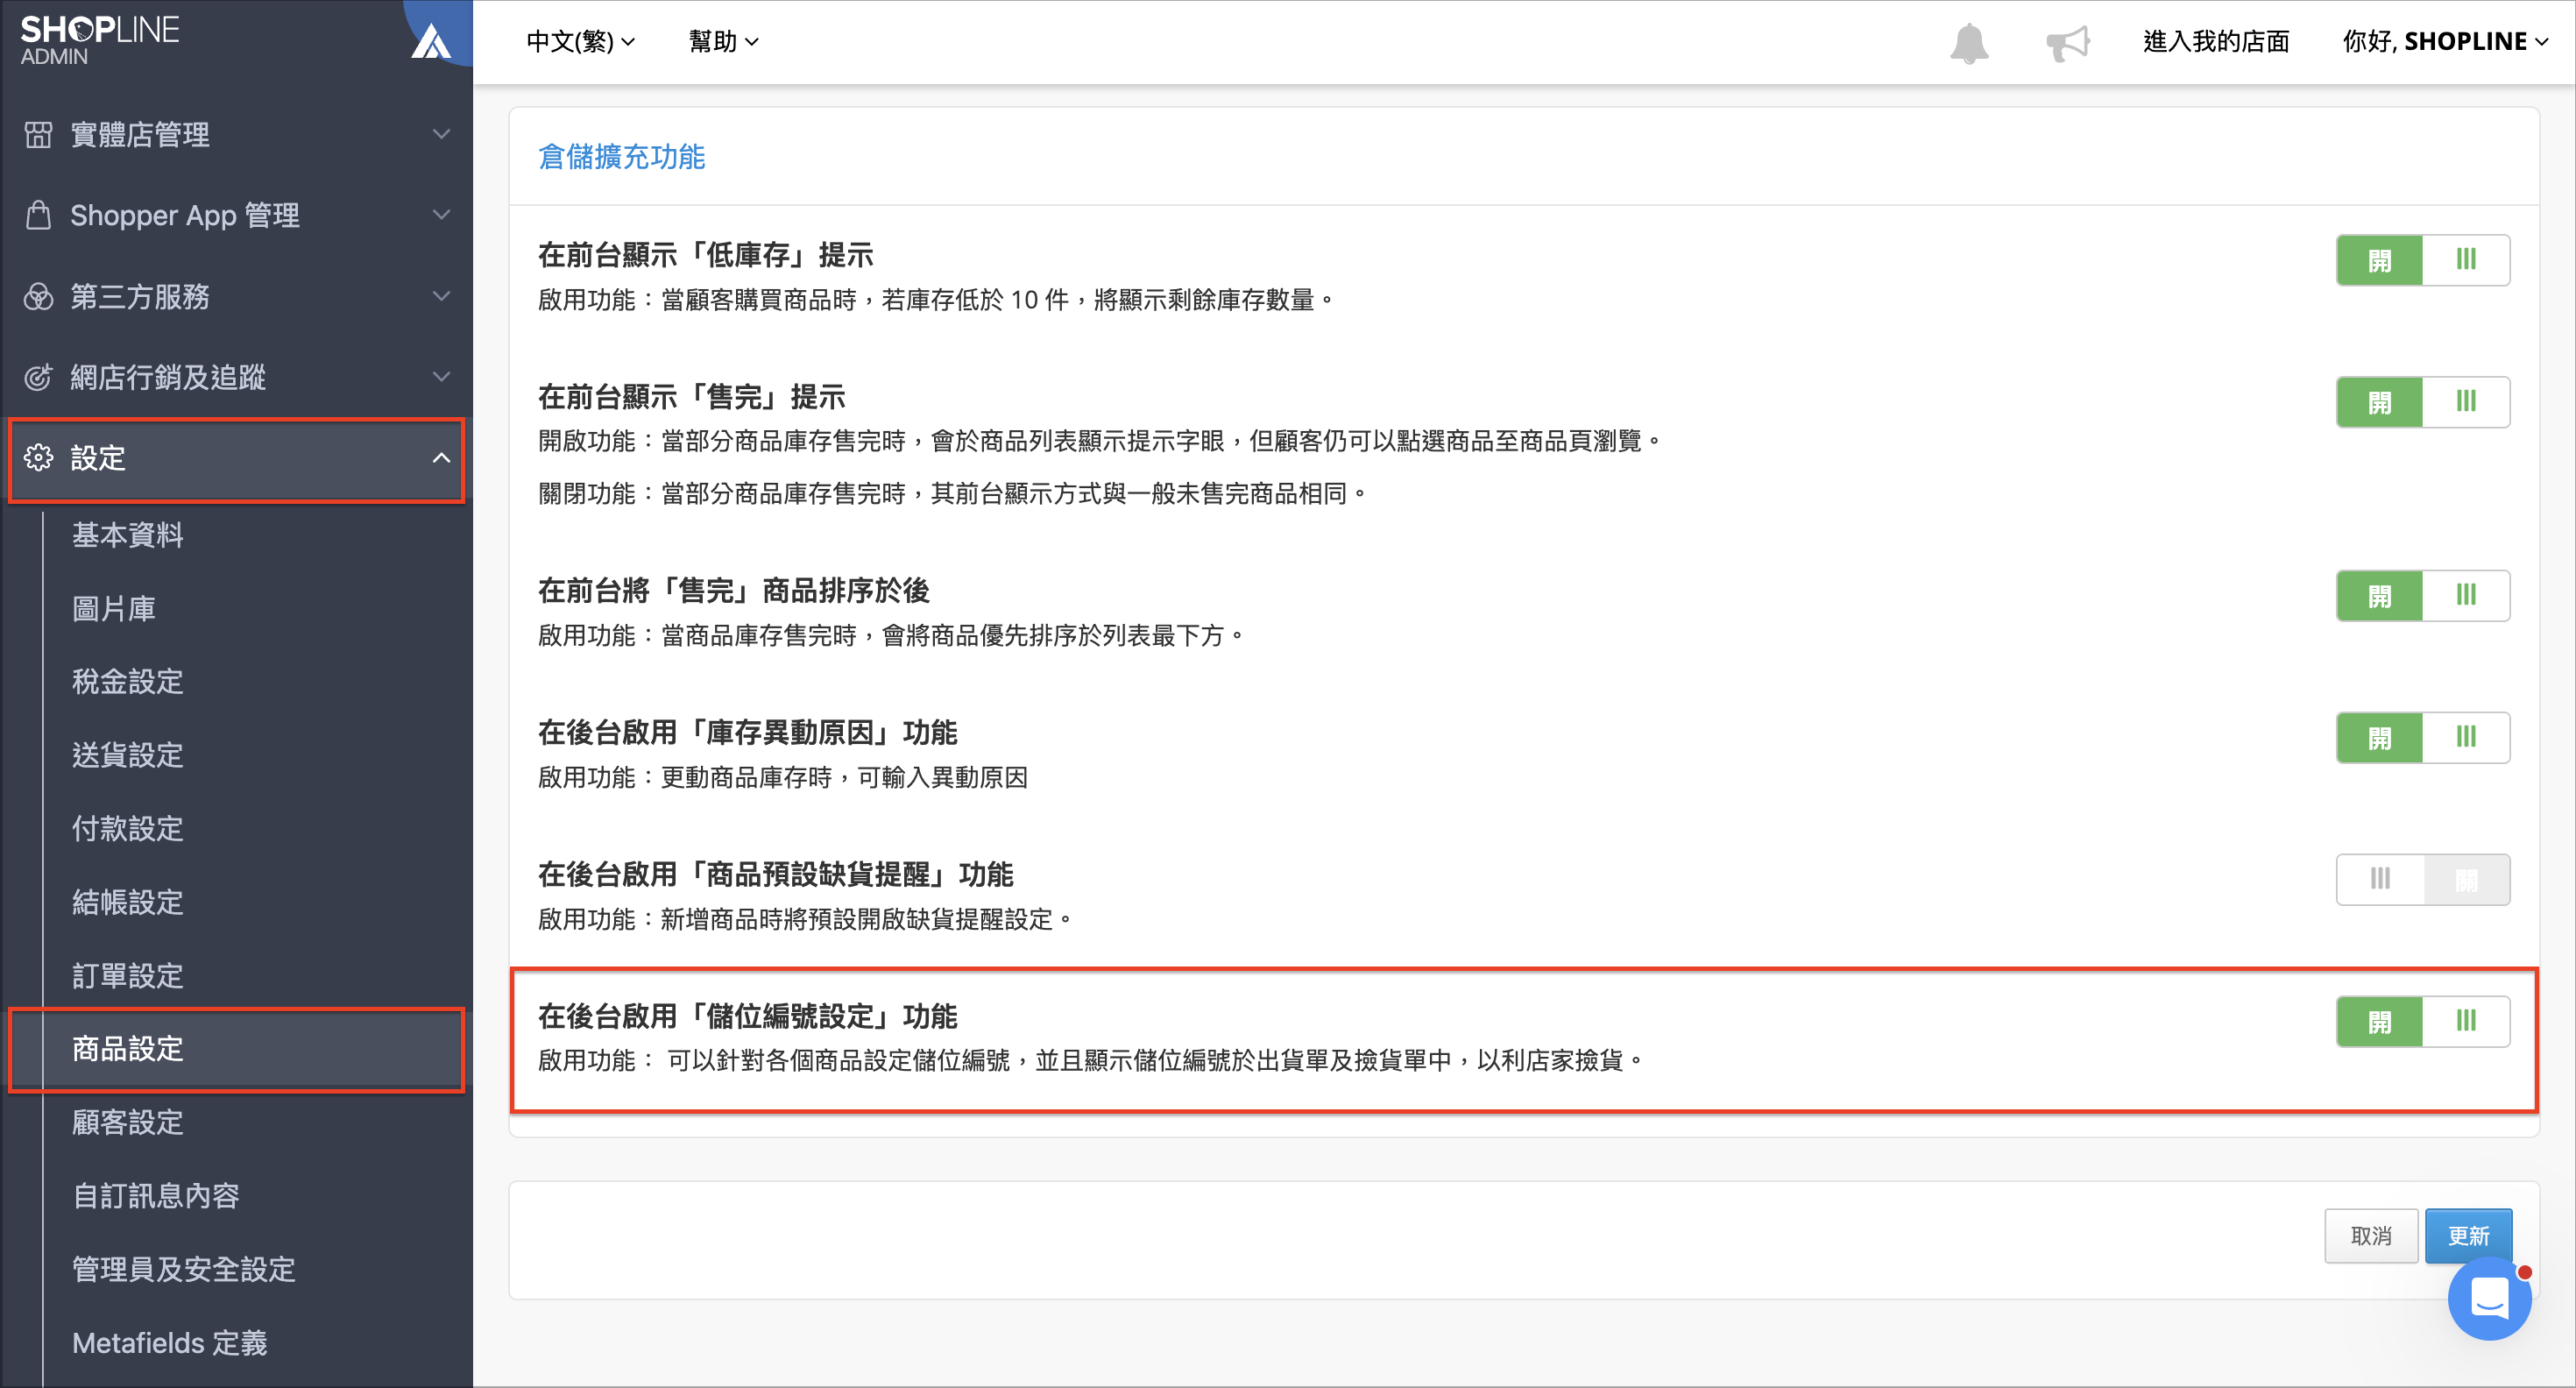Open 圖片庫 in sidebar

tap(114, 609)
